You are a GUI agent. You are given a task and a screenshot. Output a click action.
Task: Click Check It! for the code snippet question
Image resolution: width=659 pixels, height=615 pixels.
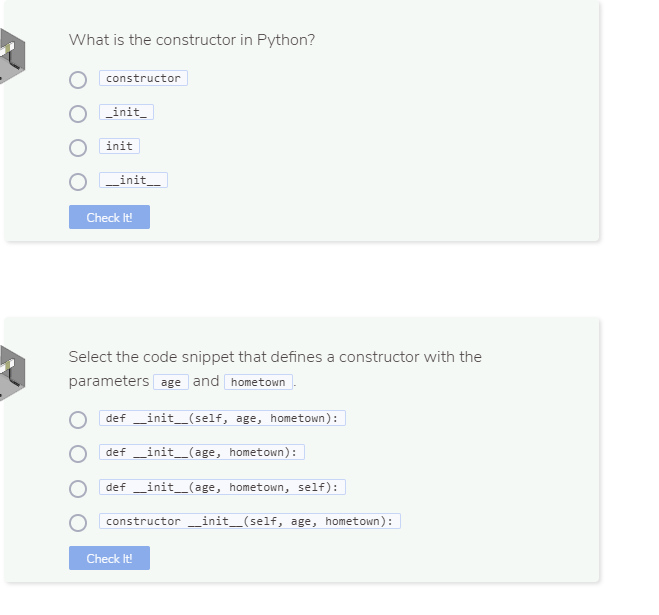pyautogui.click(x=109, y=558)
